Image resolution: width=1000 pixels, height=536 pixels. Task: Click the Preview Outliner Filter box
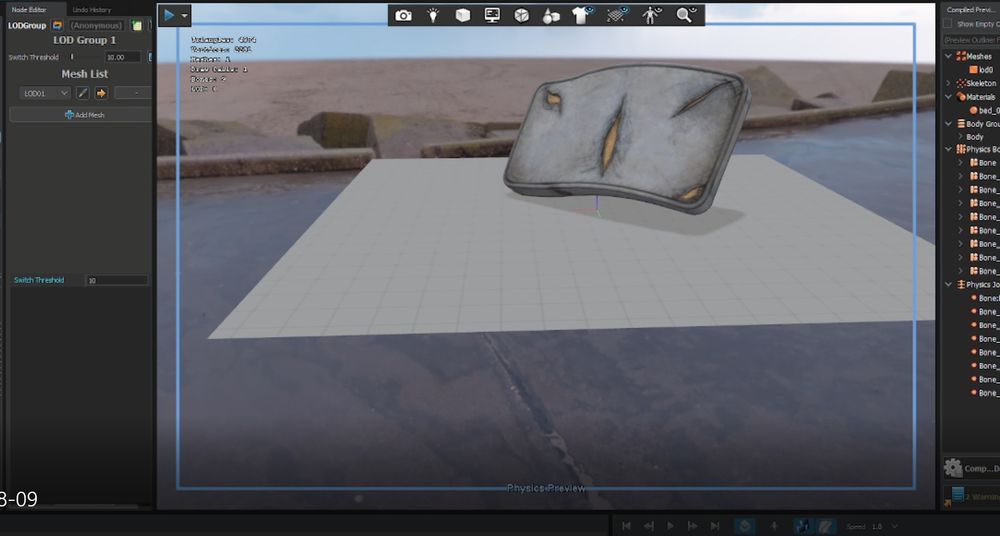(971, 40)
